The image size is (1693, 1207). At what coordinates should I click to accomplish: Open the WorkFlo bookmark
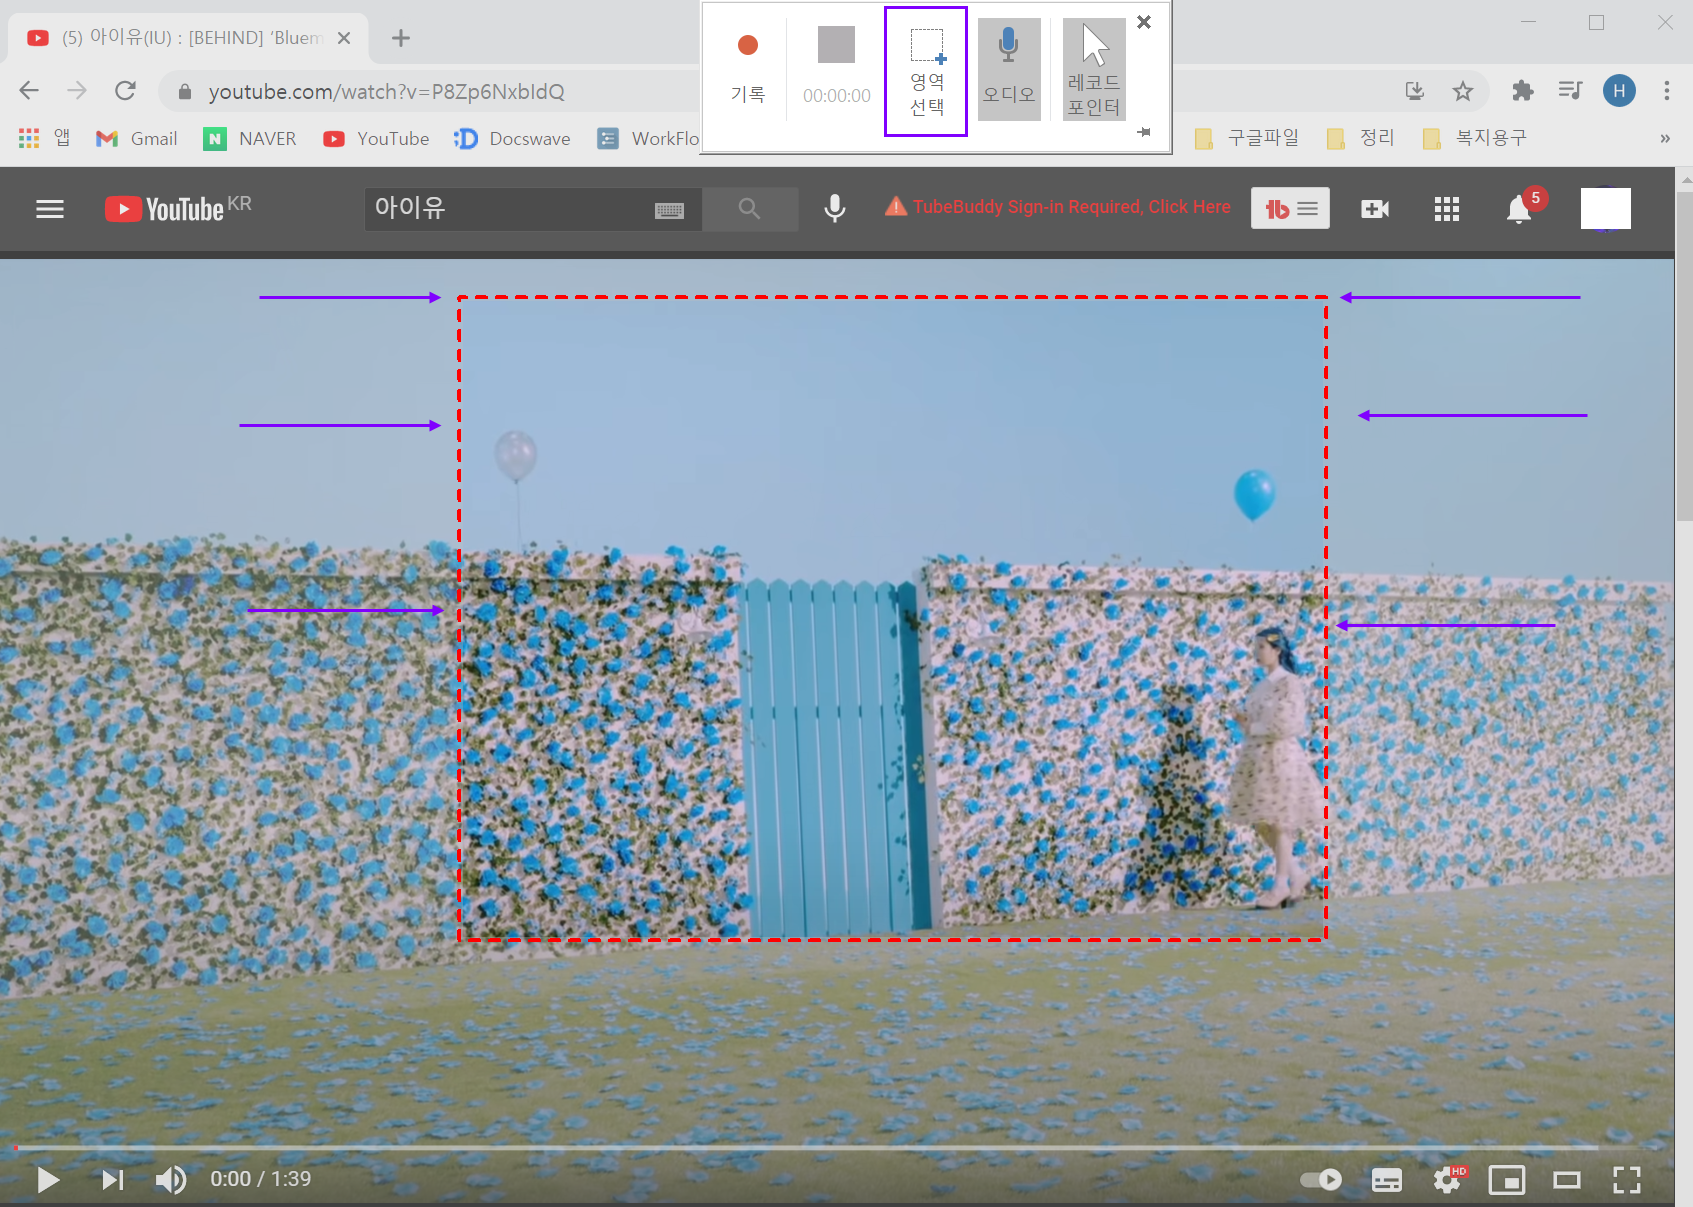point(648,138)
